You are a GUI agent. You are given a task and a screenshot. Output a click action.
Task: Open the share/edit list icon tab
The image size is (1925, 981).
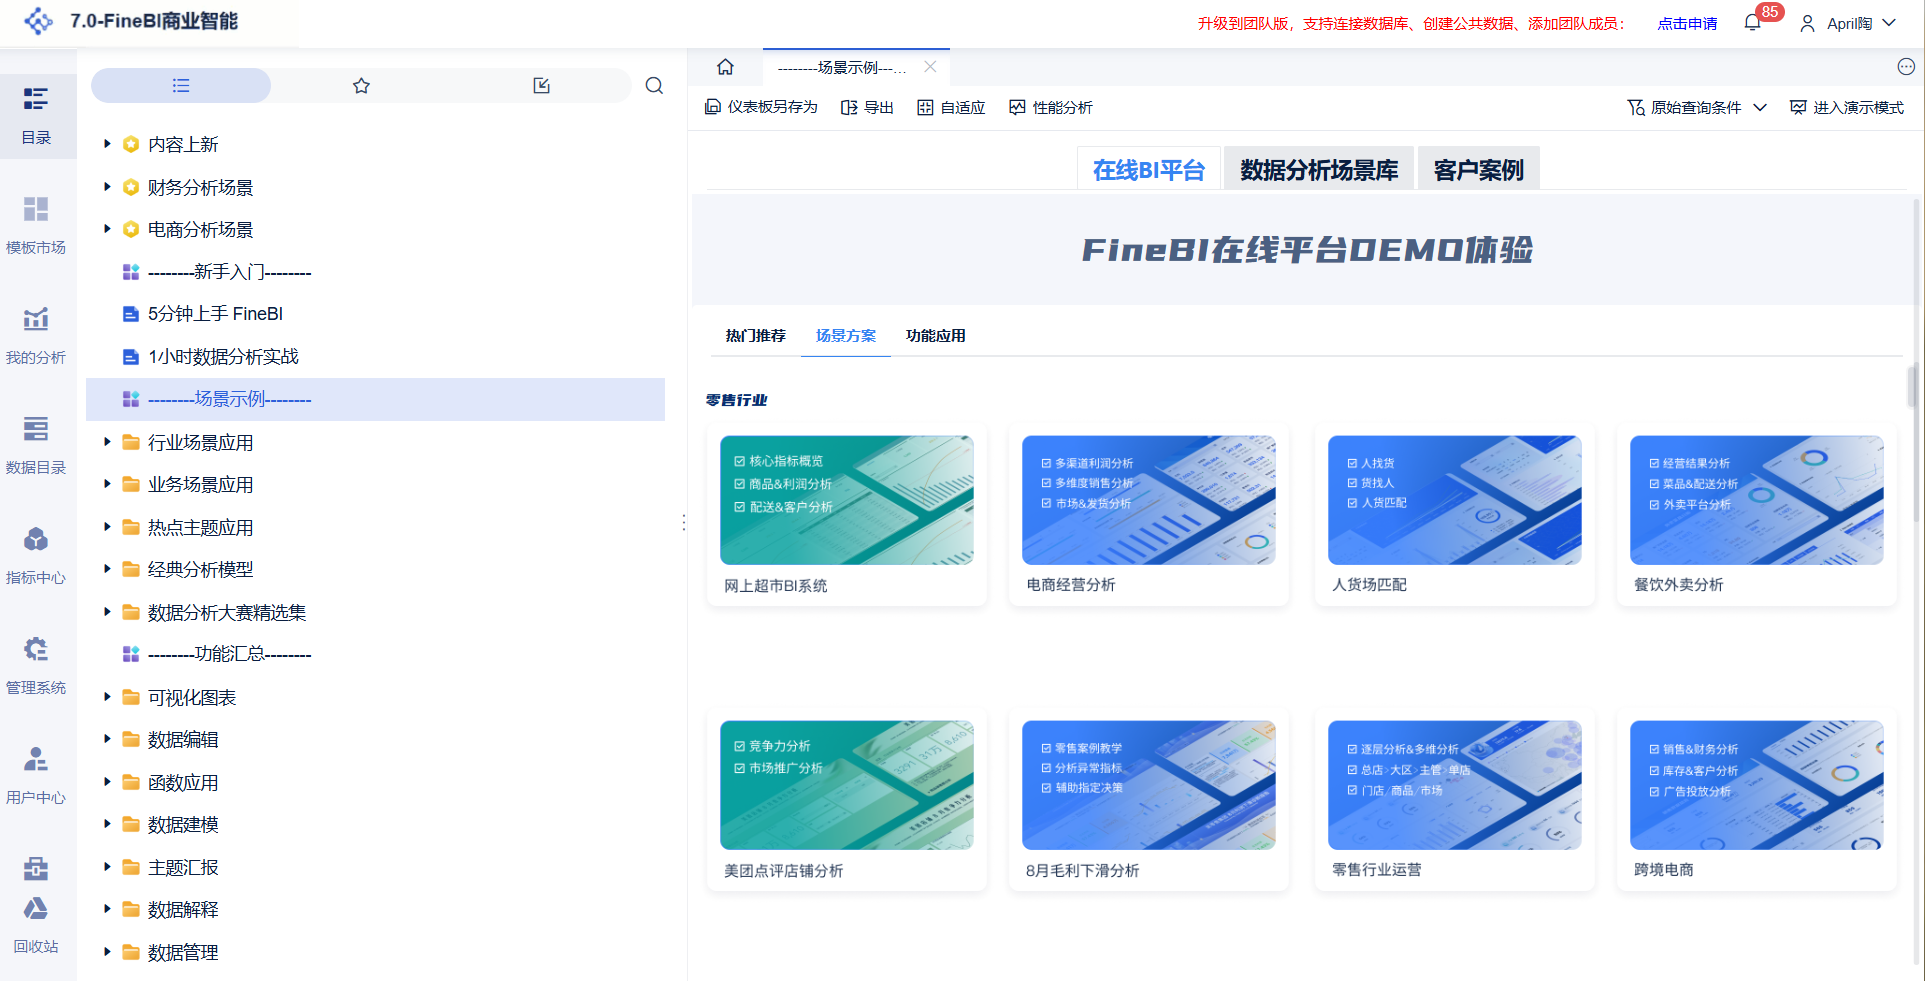click(x=541, y=86)
